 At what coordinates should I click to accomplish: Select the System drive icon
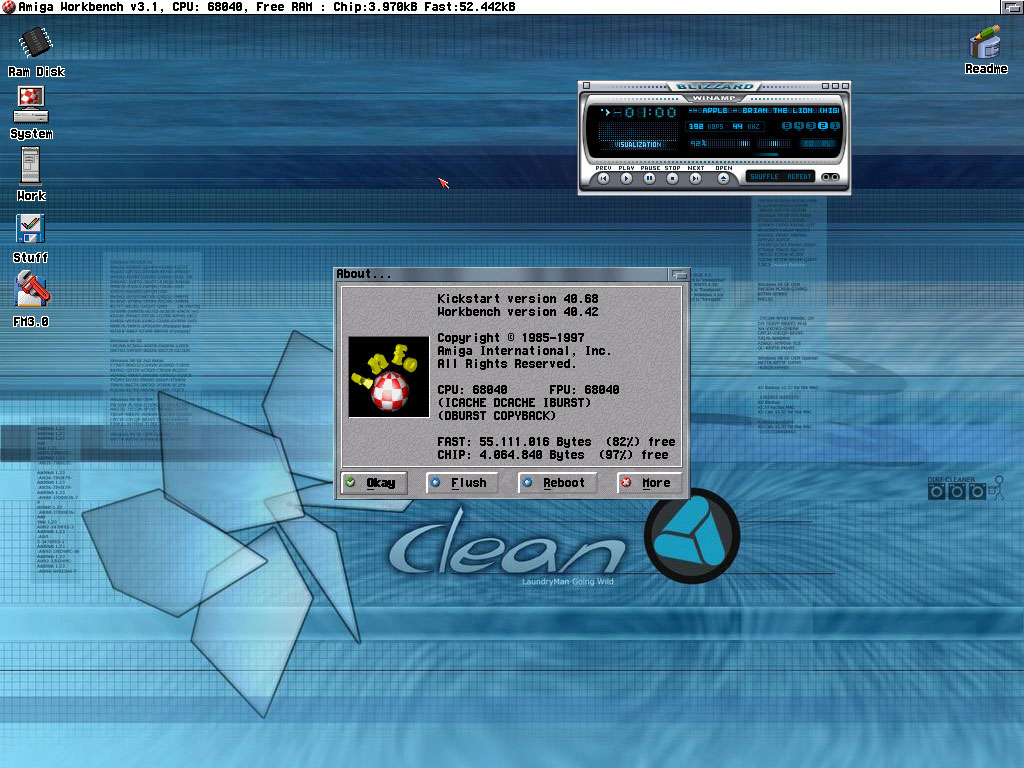(31, 114)
